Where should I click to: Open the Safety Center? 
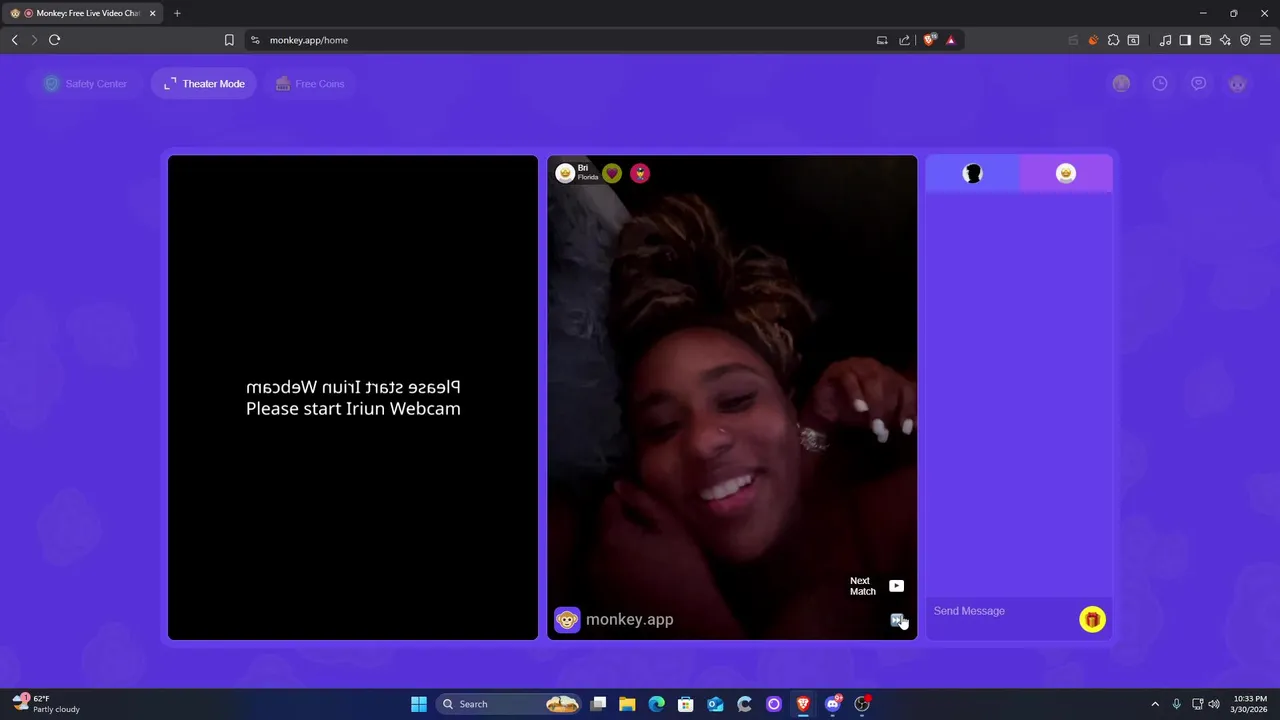coord(85,84)
